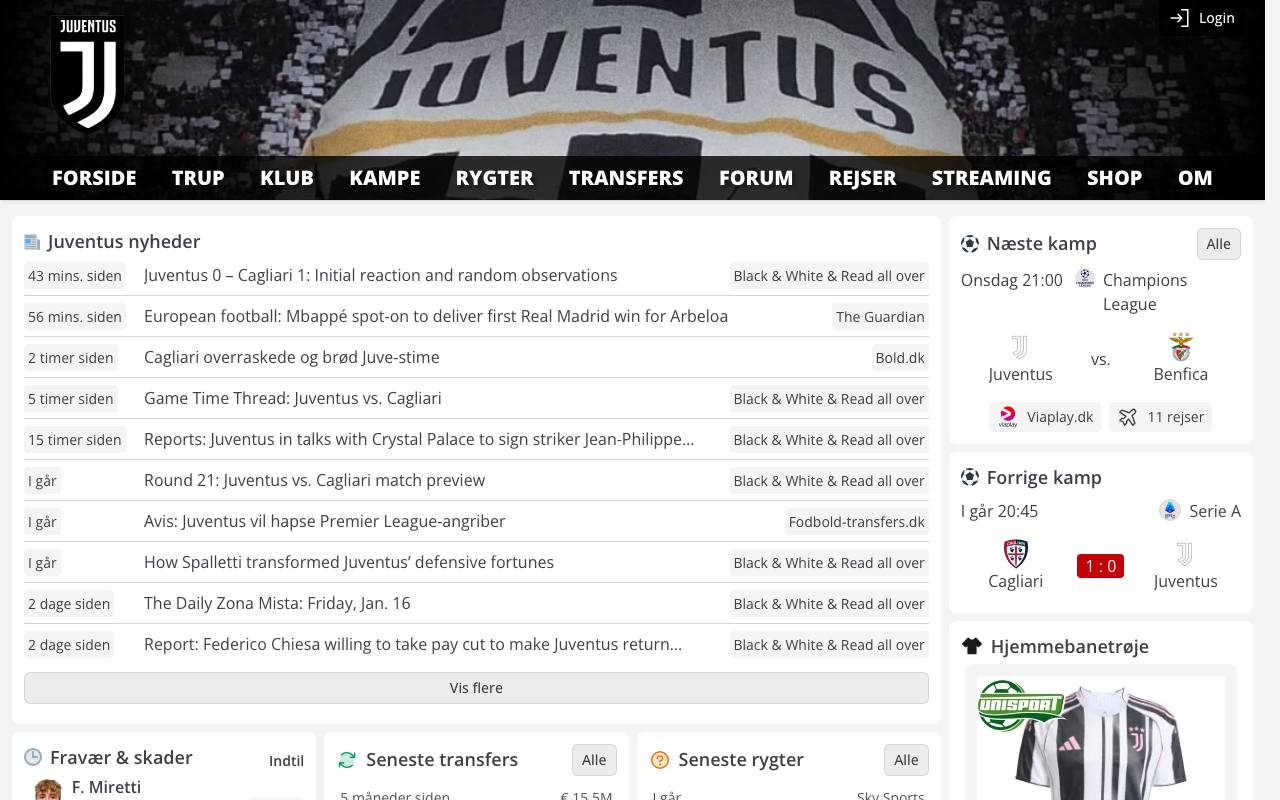Open The Guardian source tag

(880, 317)
